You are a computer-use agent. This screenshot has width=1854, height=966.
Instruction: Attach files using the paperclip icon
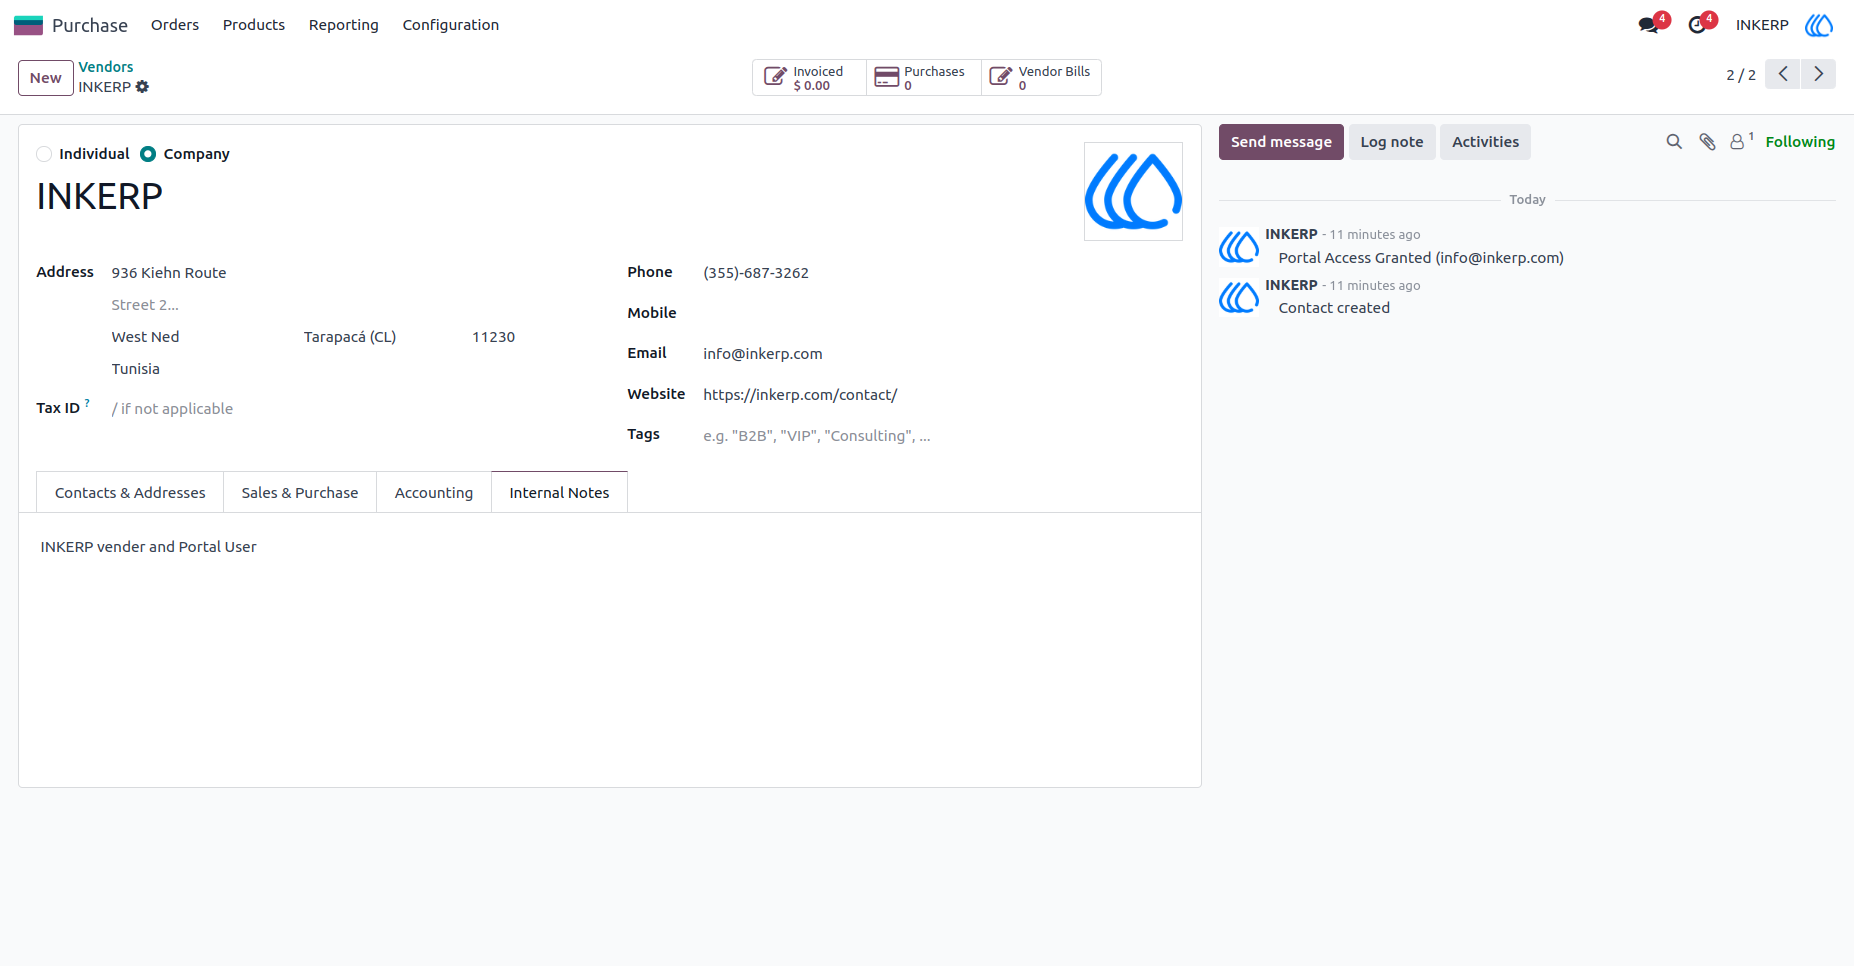(x=1707, y=142)
